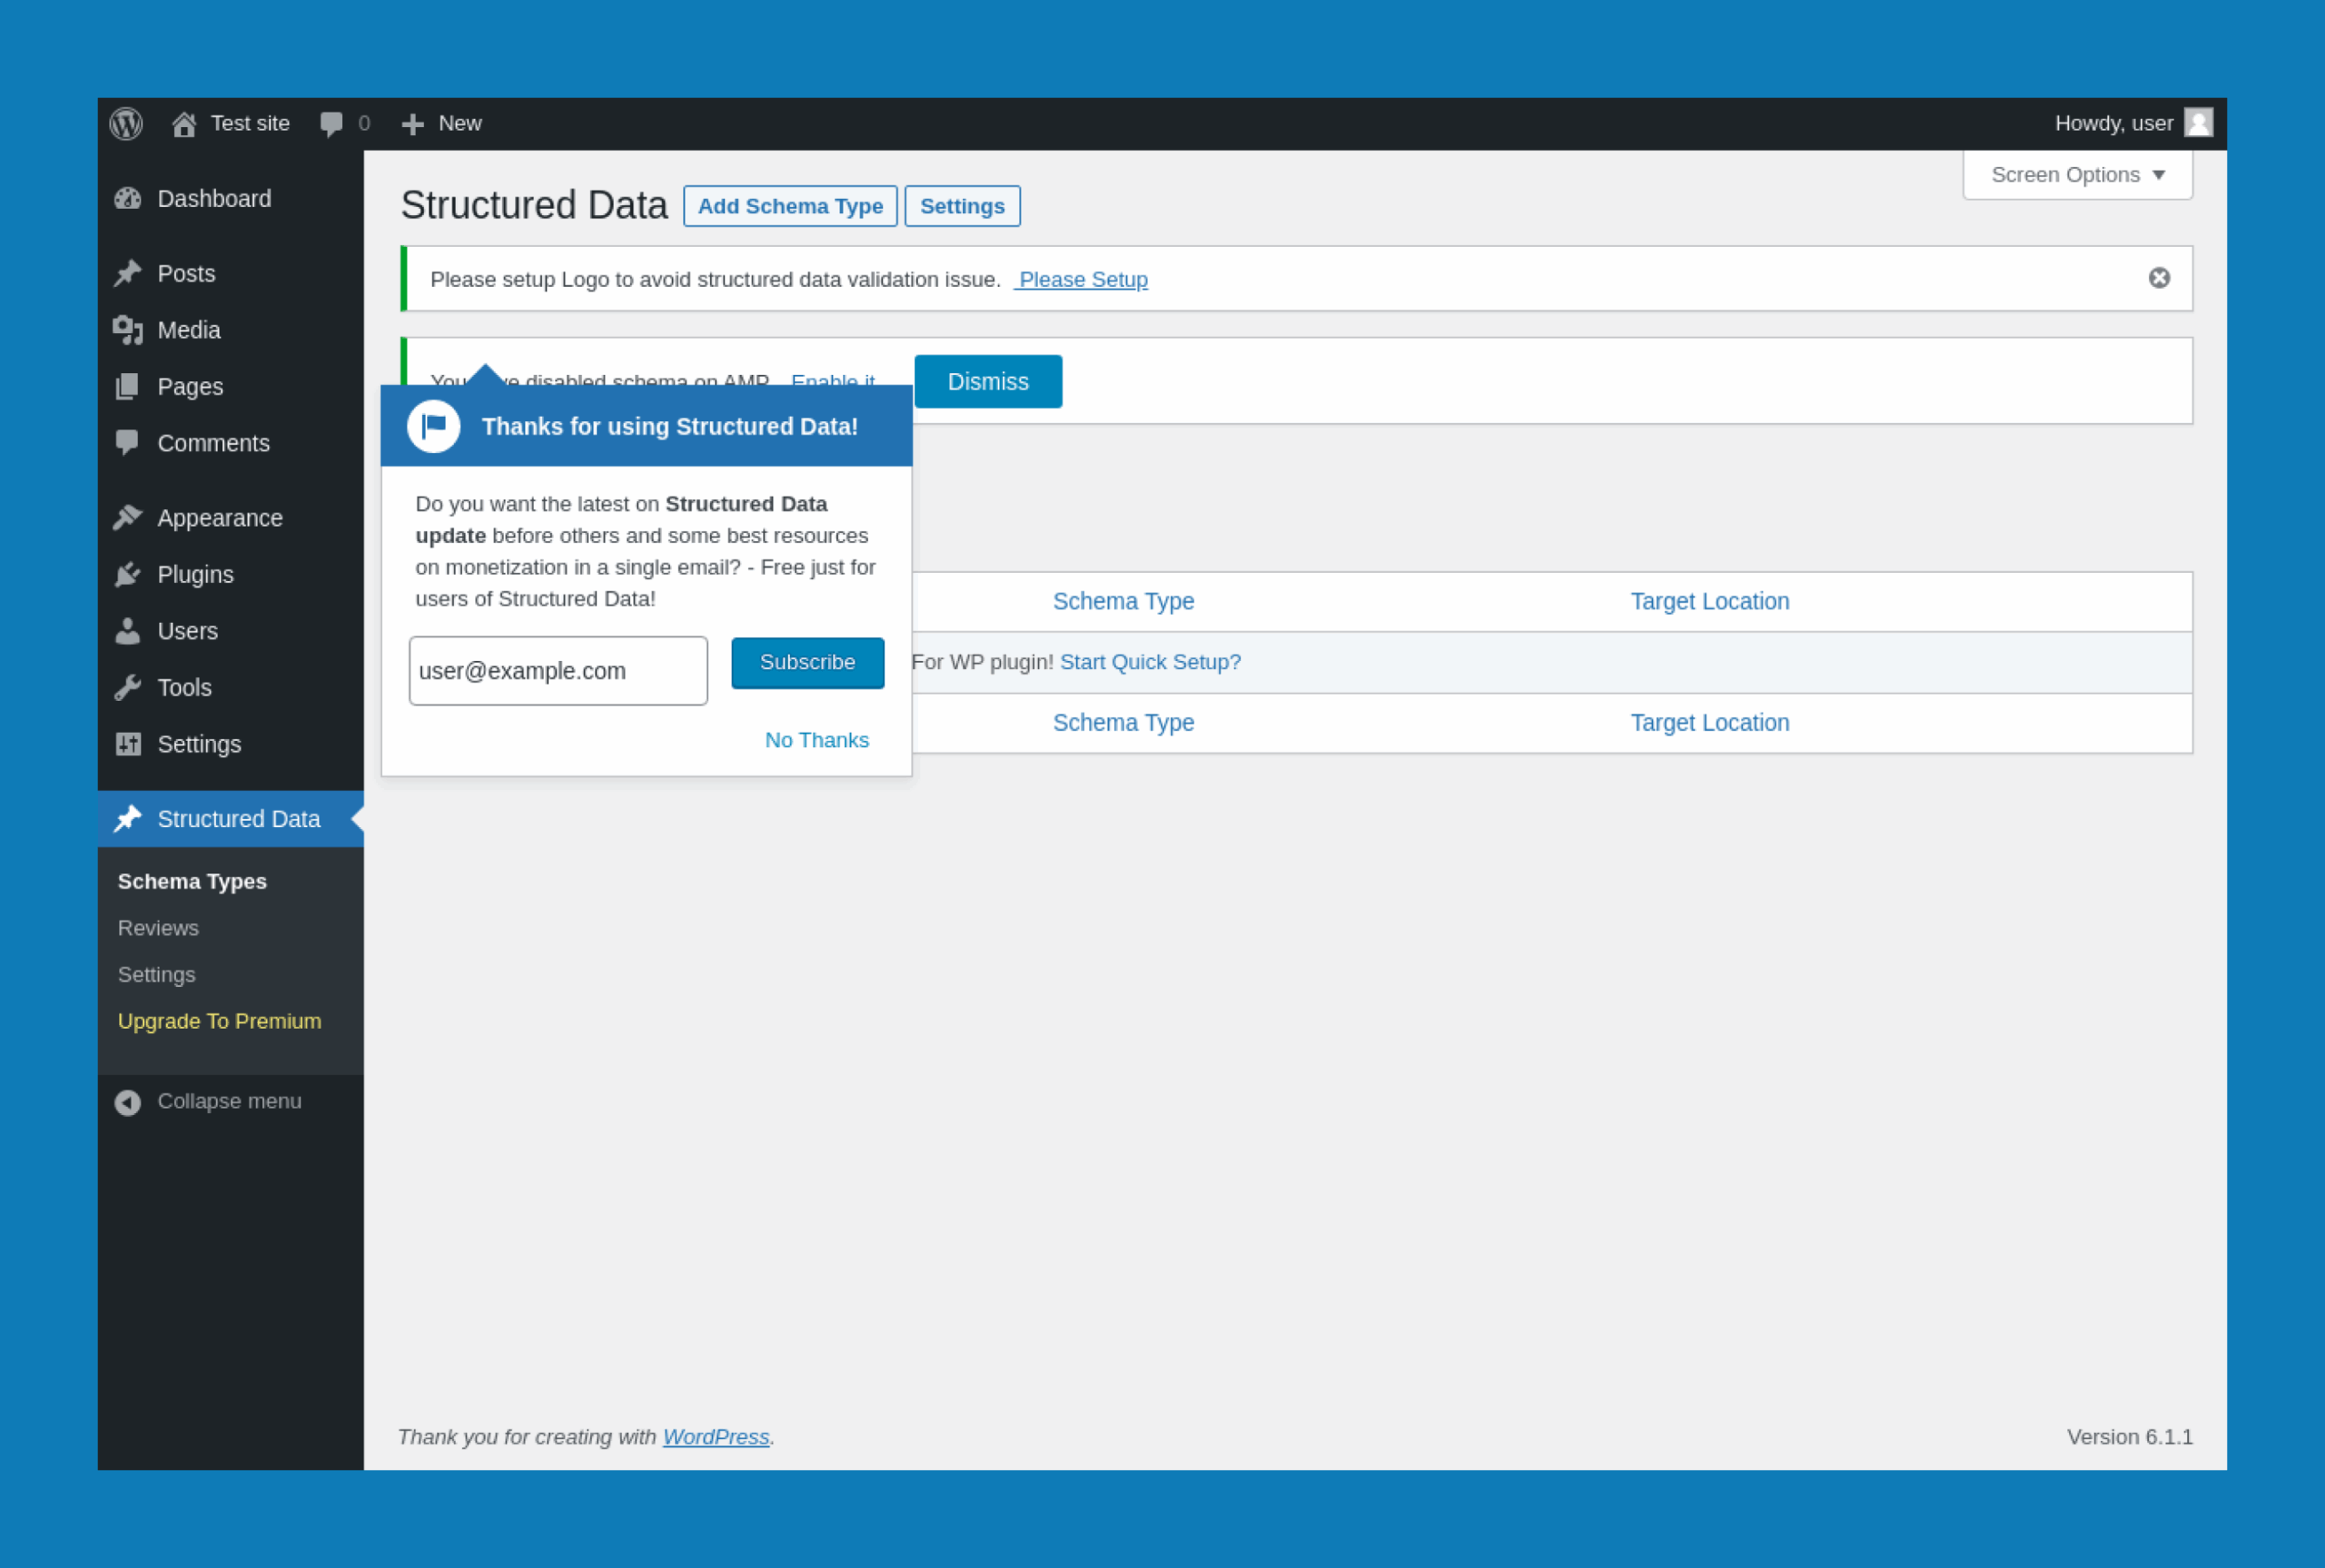The height and width of the screenshot is (1568, 2325).
Task: Click the WordPress logo in admin bar
Action: pos(125,123)
